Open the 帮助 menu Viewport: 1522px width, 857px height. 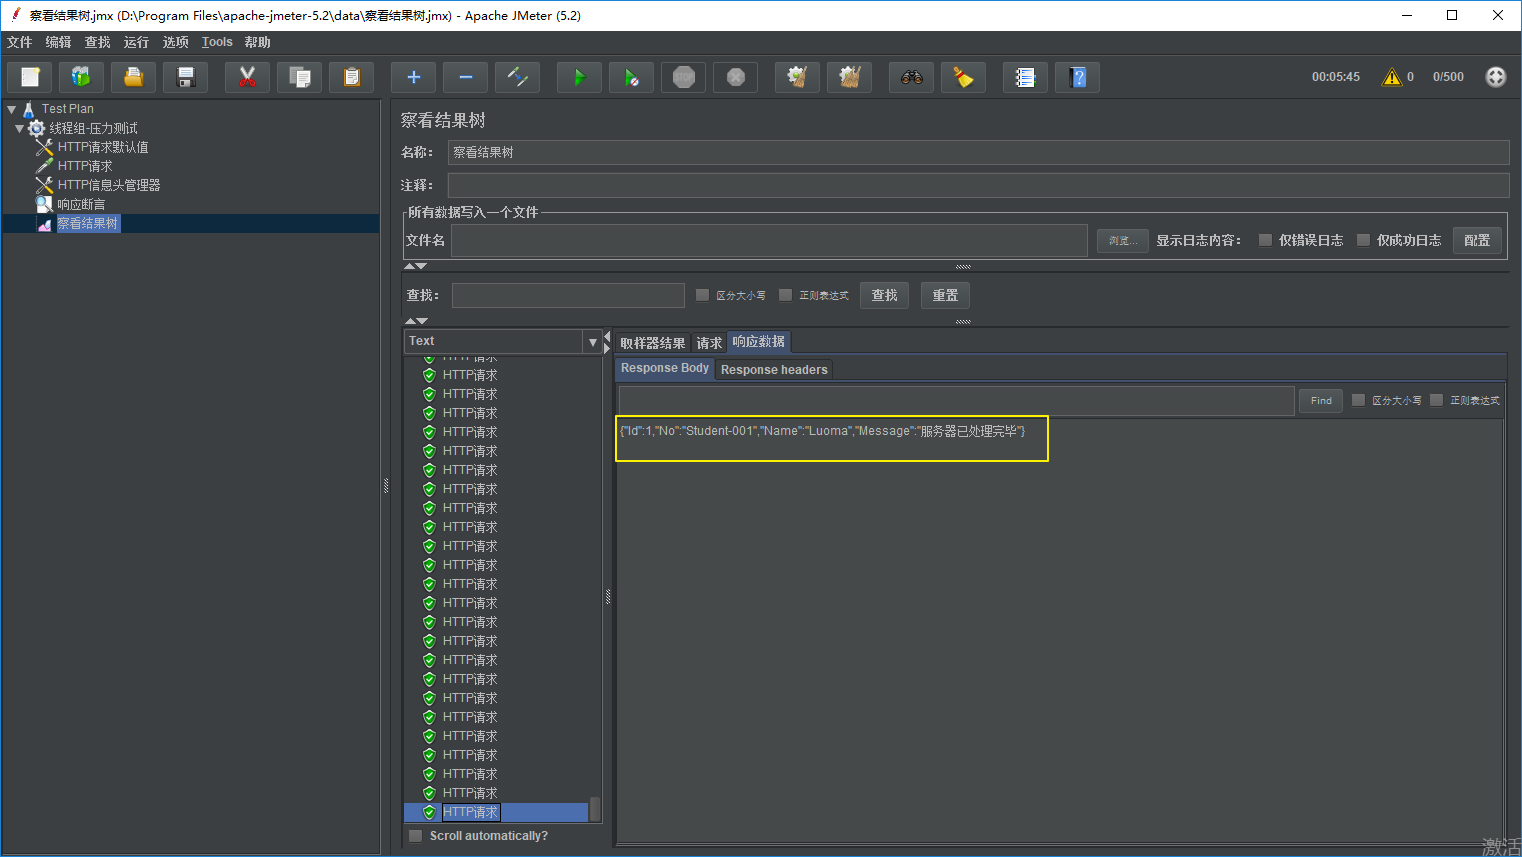(x=257, y=42)
